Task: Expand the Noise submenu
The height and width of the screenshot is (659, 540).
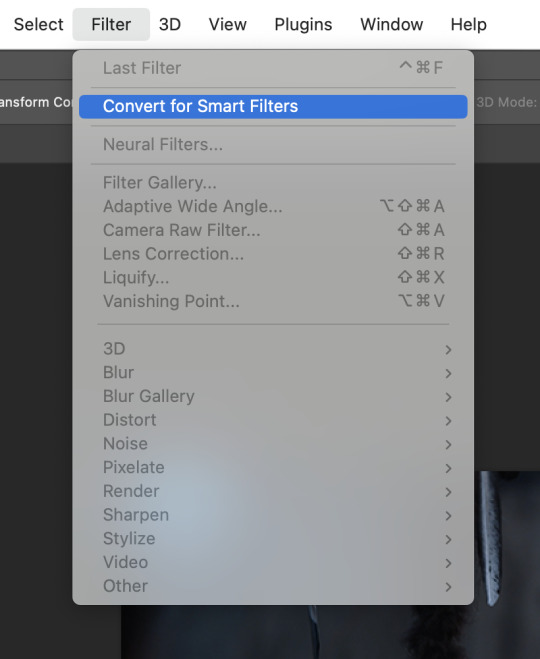Action: click(273, 444)
